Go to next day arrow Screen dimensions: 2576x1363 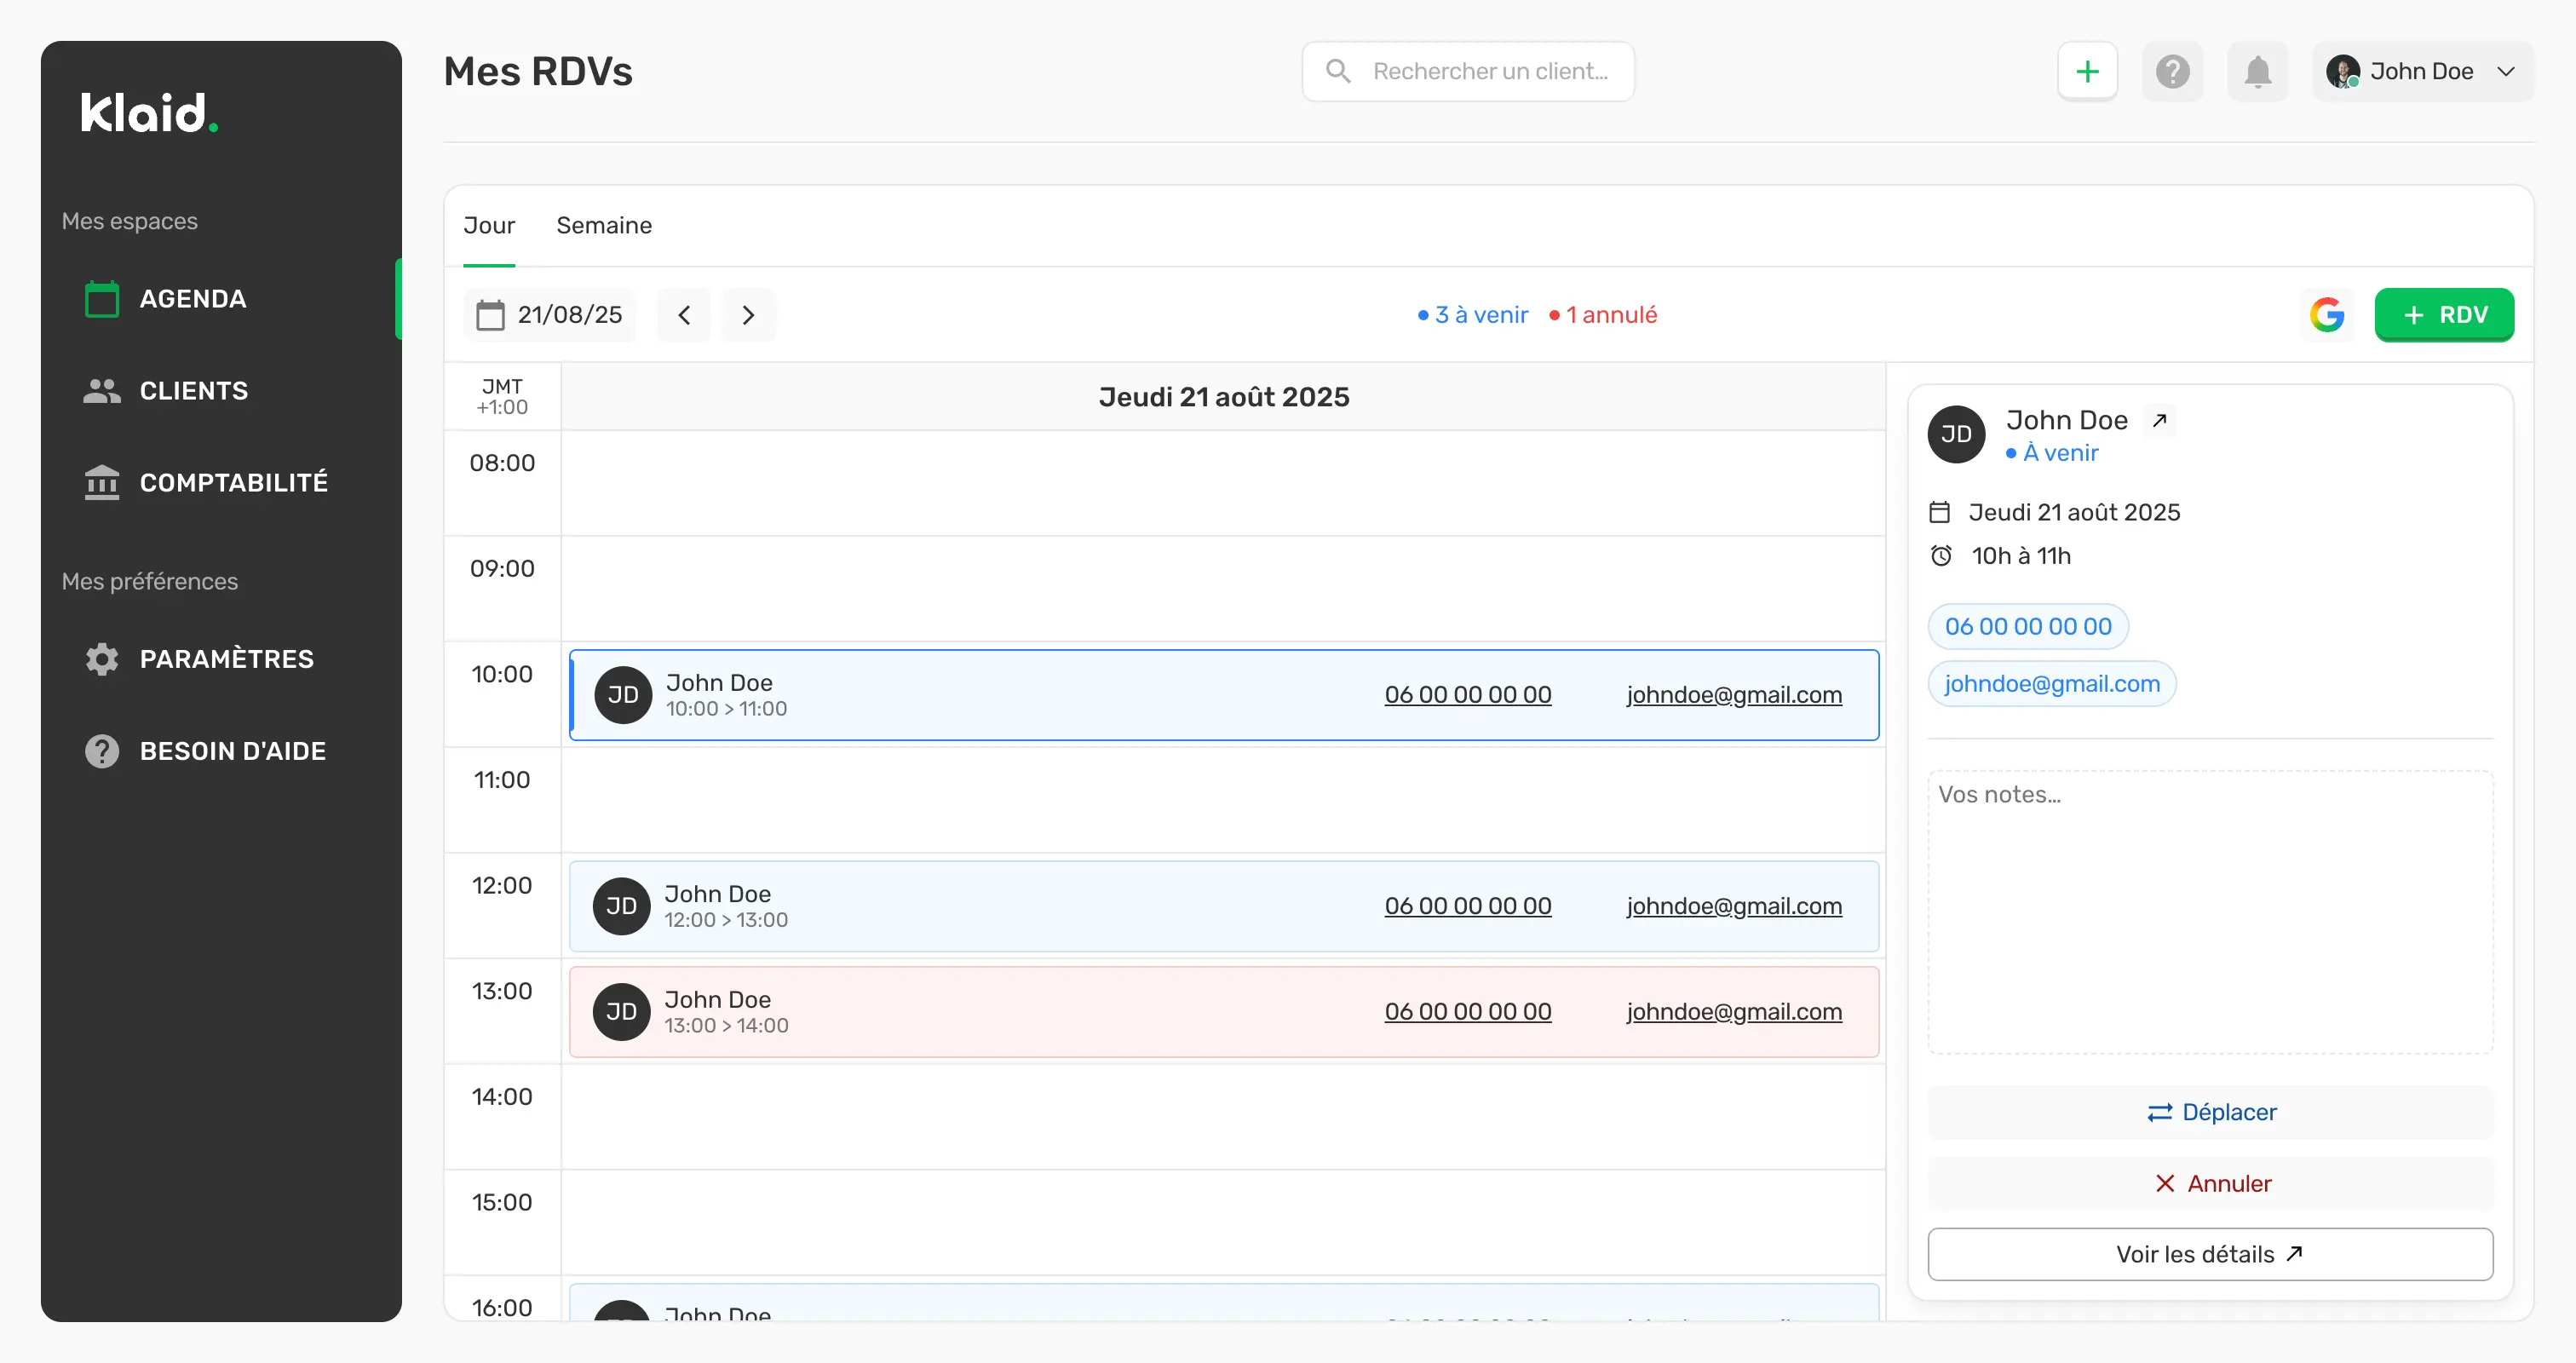tap(748, 314)
